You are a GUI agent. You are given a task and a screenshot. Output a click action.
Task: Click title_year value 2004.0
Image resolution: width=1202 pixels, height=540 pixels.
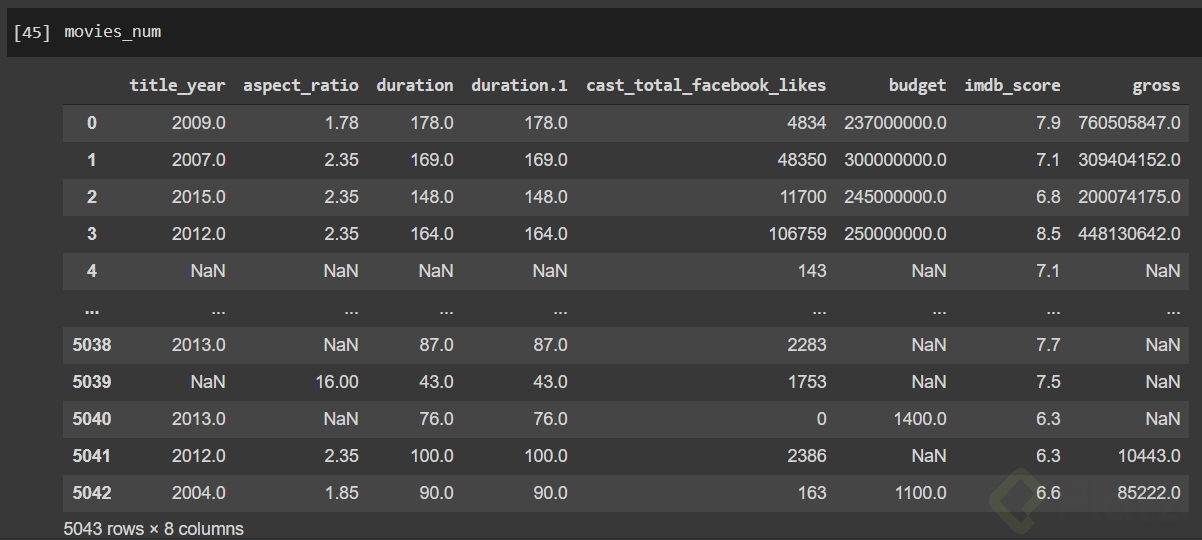point(198,492)
